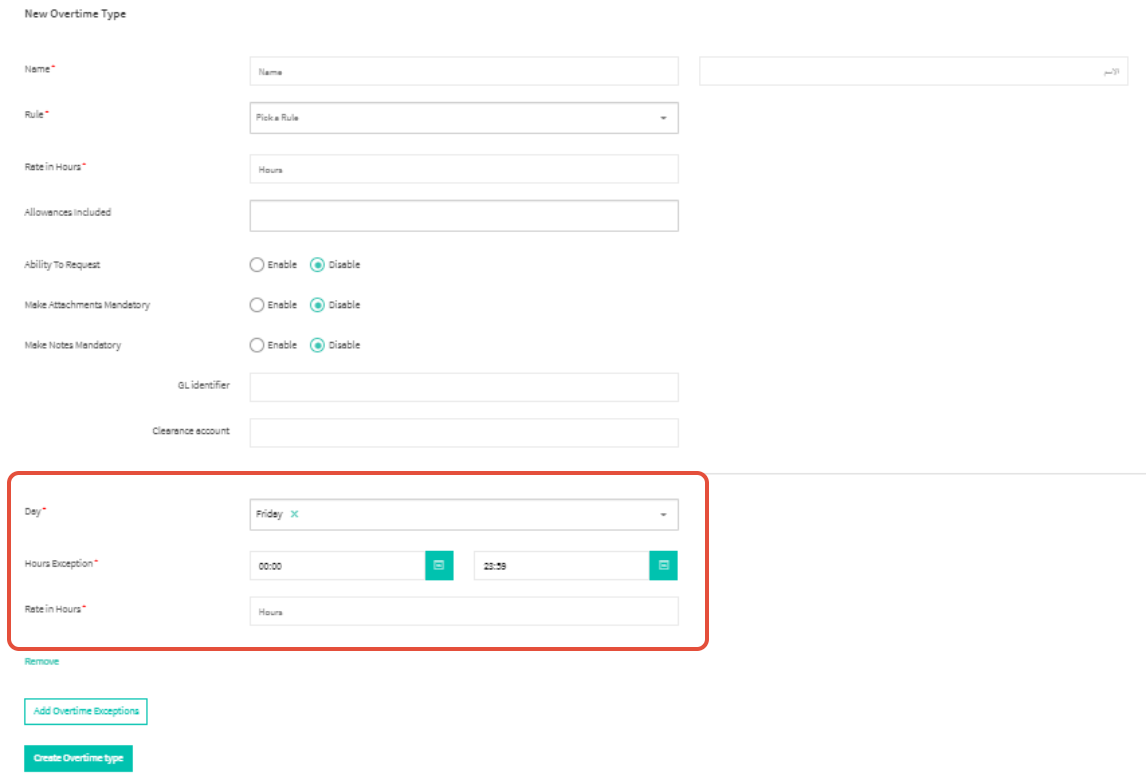Click the Hours Exception label
The height and width of the screenshot is (780, 1146).
pyautogui.click(x=59, y=564)
